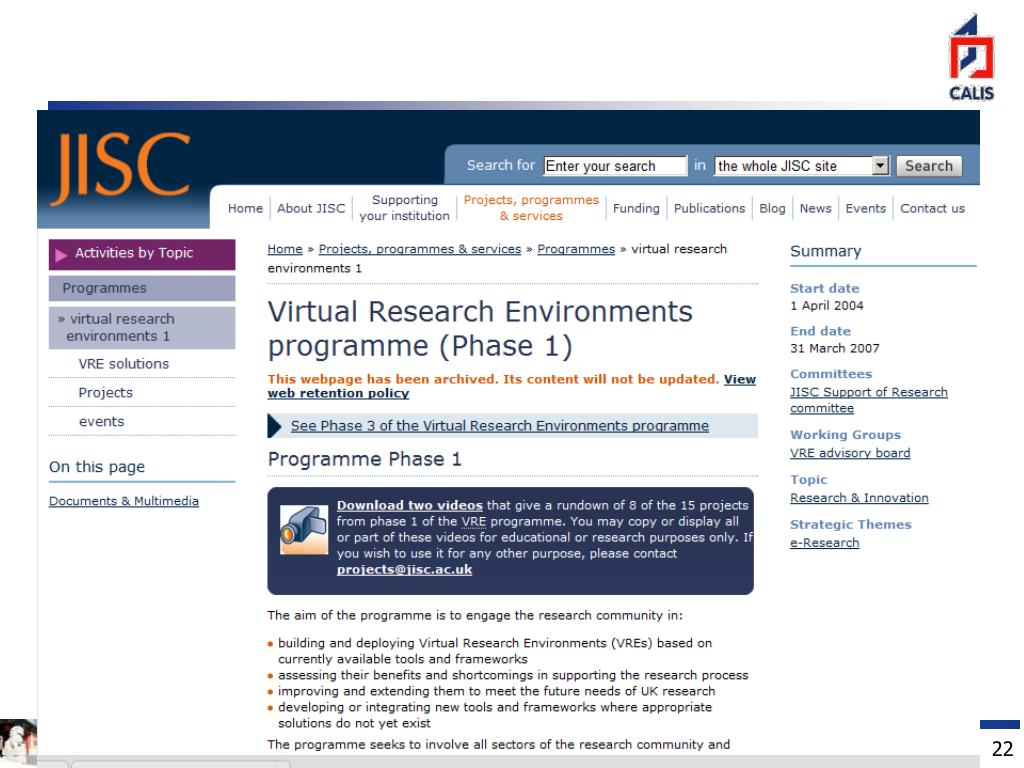Click the Activities by Topic arrow icon

pyautogui.click(x=61, y=255)
